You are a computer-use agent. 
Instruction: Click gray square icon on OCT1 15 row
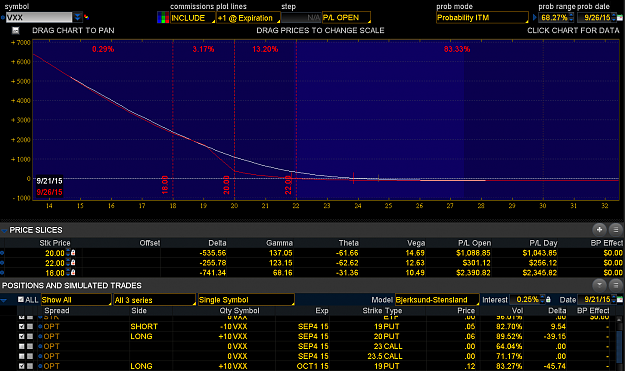[30, 366]
